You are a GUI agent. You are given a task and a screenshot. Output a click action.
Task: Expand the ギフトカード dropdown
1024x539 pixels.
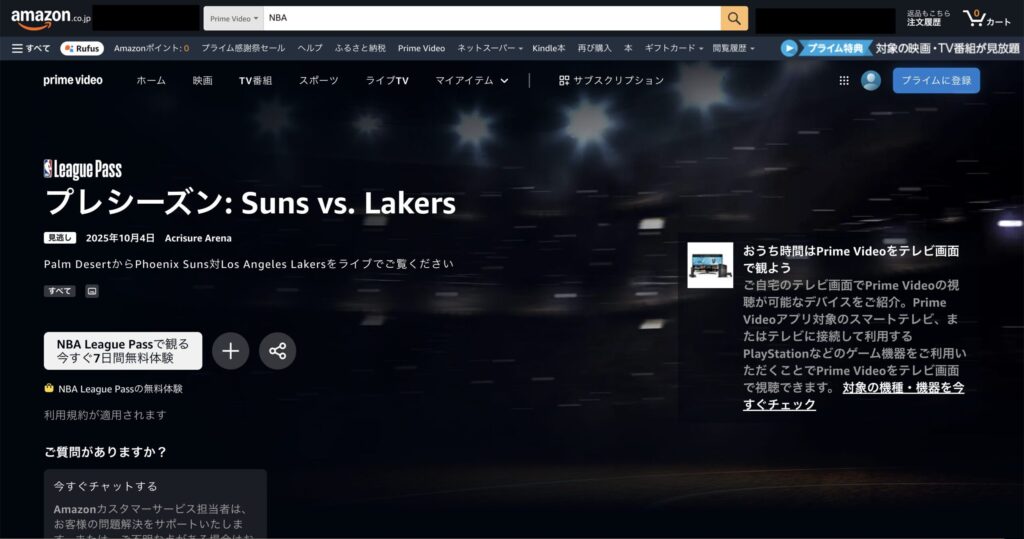(x=673, y=48)
